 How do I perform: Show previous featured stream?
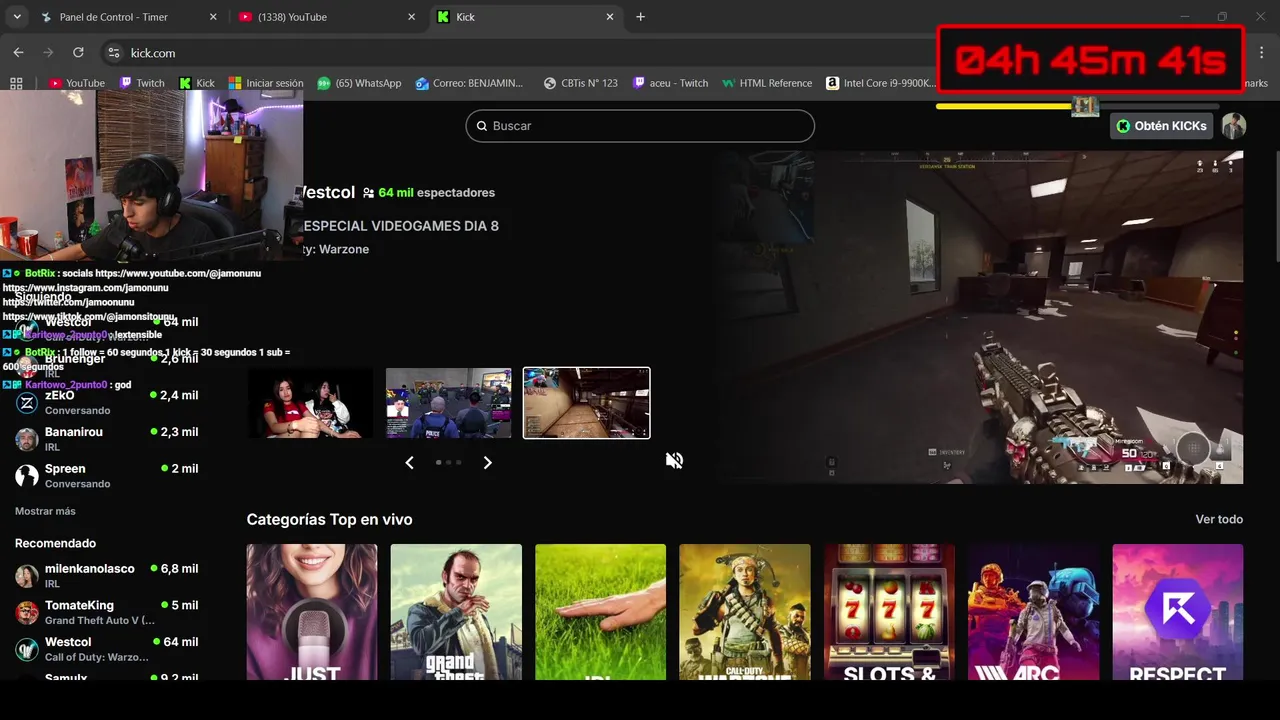(x=409, y=462)
